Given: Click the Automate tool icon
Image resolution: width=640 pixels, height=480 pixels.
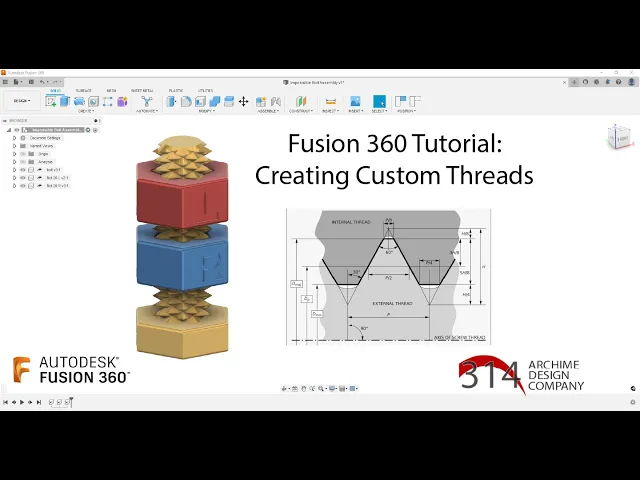Looking at the screenshot, I should 147,101.
